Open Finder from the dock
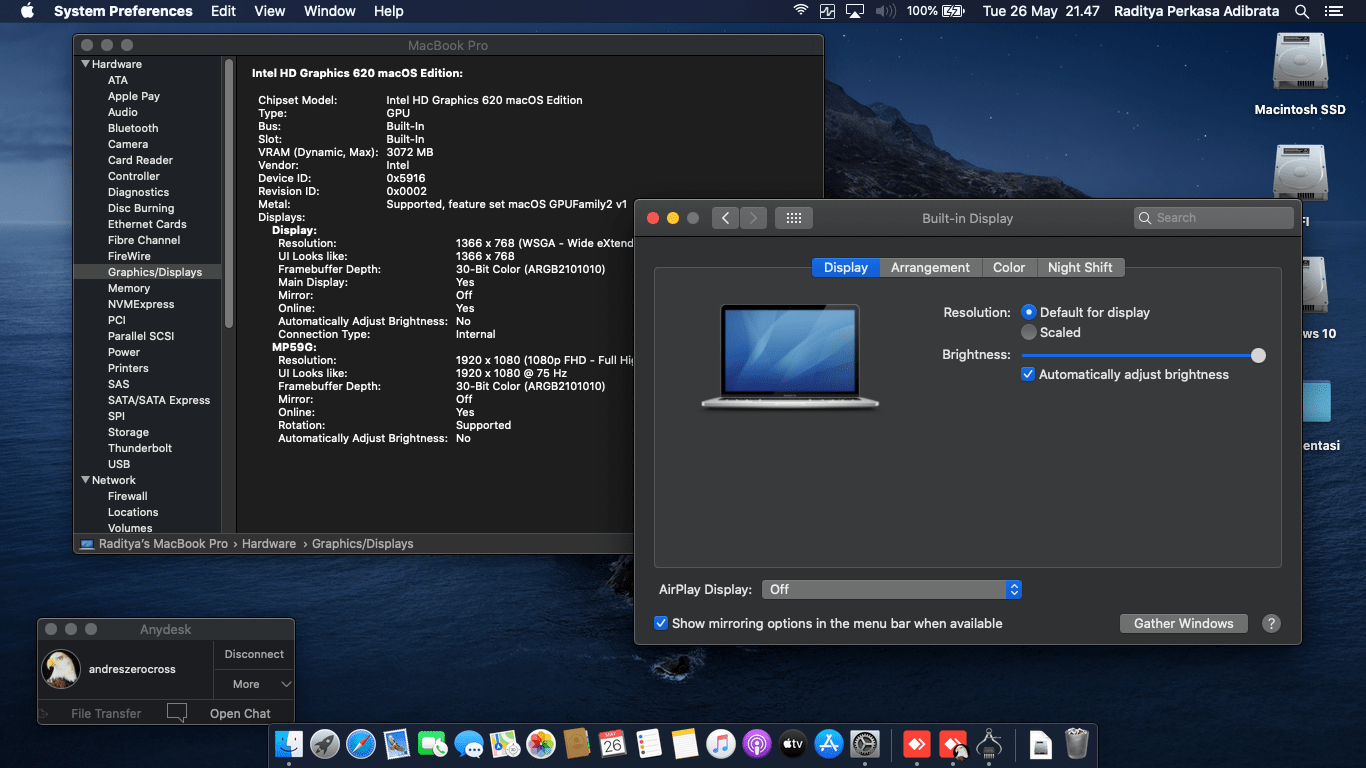Image resolution: width=1366 pixels, height=768 pixels. [289, 744]
